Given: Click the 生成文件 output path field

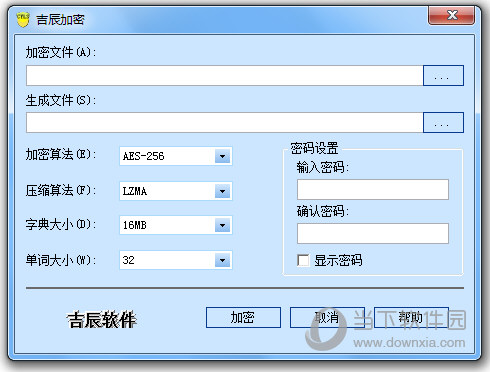Looking at the screenshot, I should click(225, 123).
